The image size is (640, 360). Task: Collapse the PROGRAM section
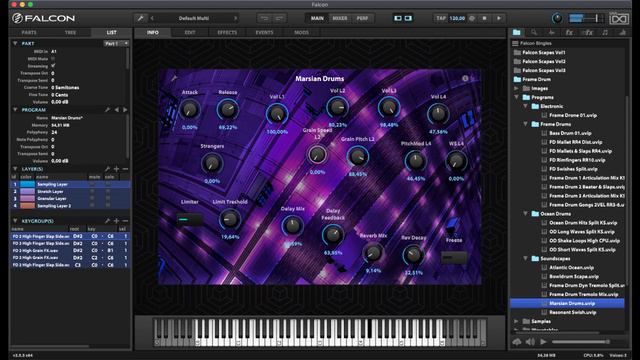pyautogui.click(x=15, y=110)
